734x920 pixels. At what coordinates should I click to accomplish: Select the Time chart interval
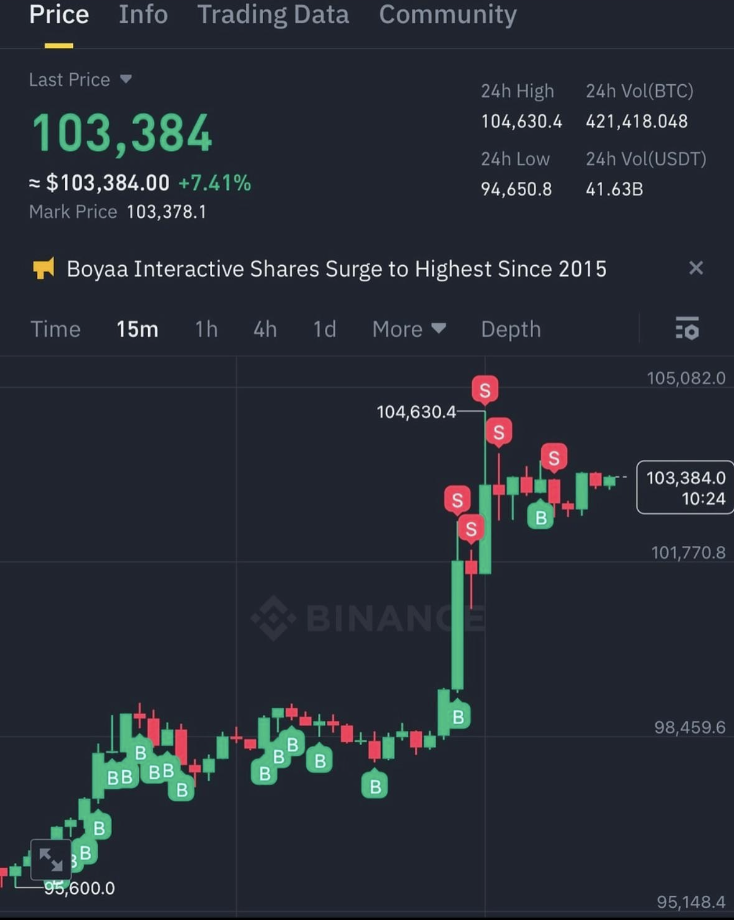click(x=55, y=329)
